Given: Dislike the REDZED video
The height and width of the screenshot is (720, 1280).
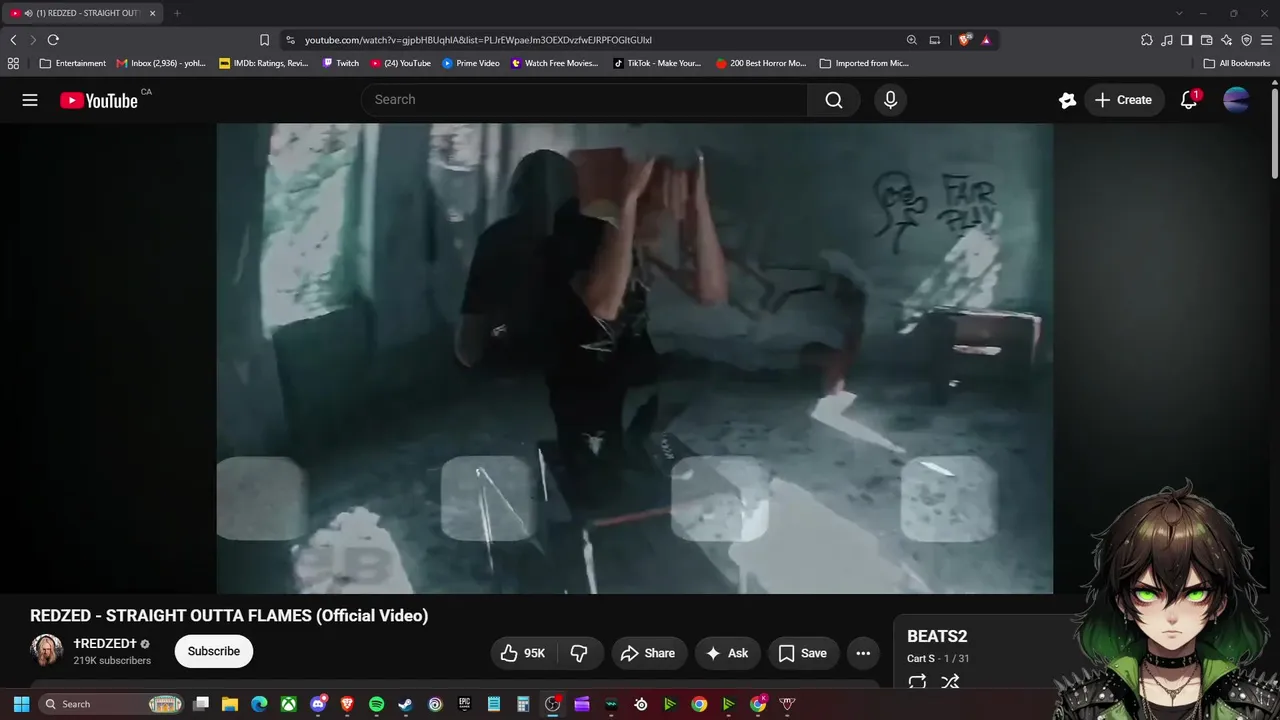Looking at the screenshot, I should [x=579, y=653].
